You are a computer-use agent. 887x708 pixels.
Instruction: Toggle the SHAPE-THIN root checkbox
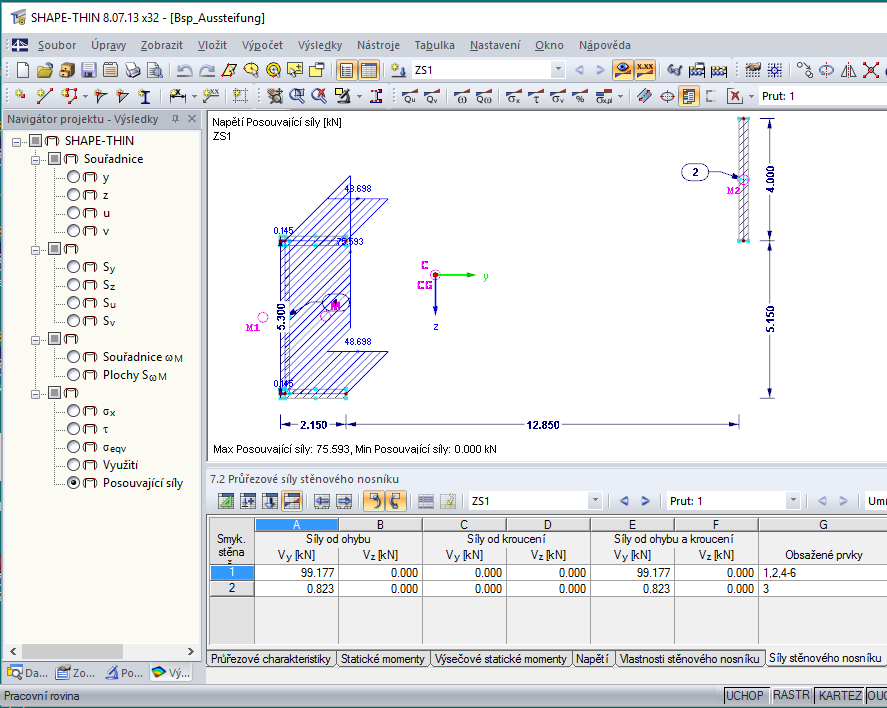tap(36, 140)
